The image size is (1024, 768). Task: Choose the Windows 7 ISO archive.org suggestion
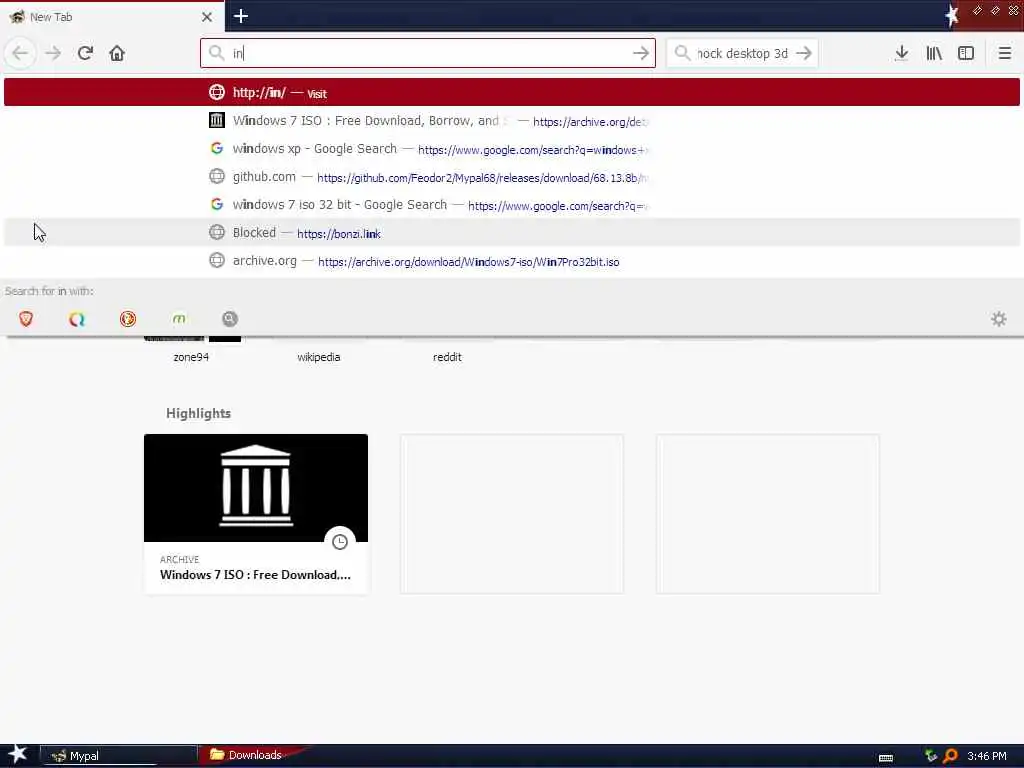point(512,121)
